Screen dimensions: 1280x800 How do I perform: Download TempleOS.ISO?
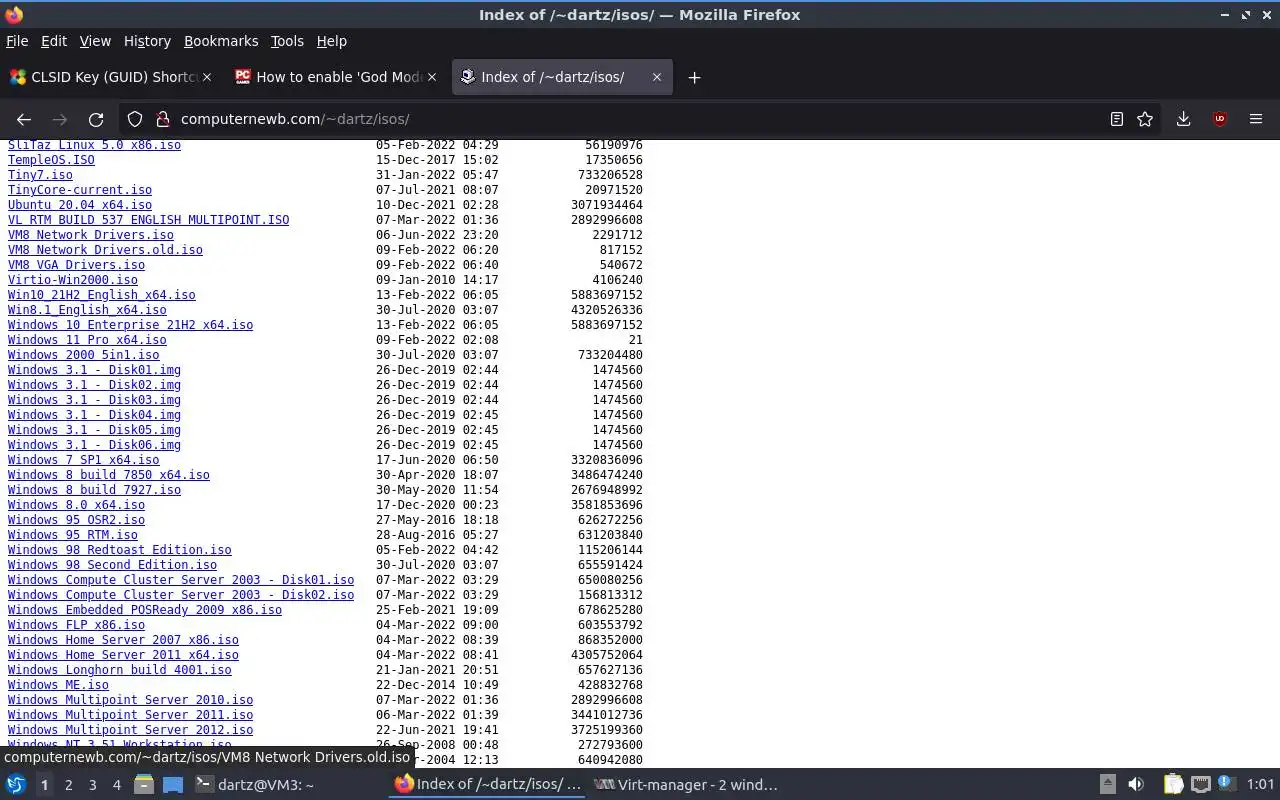tap(51, 160)
